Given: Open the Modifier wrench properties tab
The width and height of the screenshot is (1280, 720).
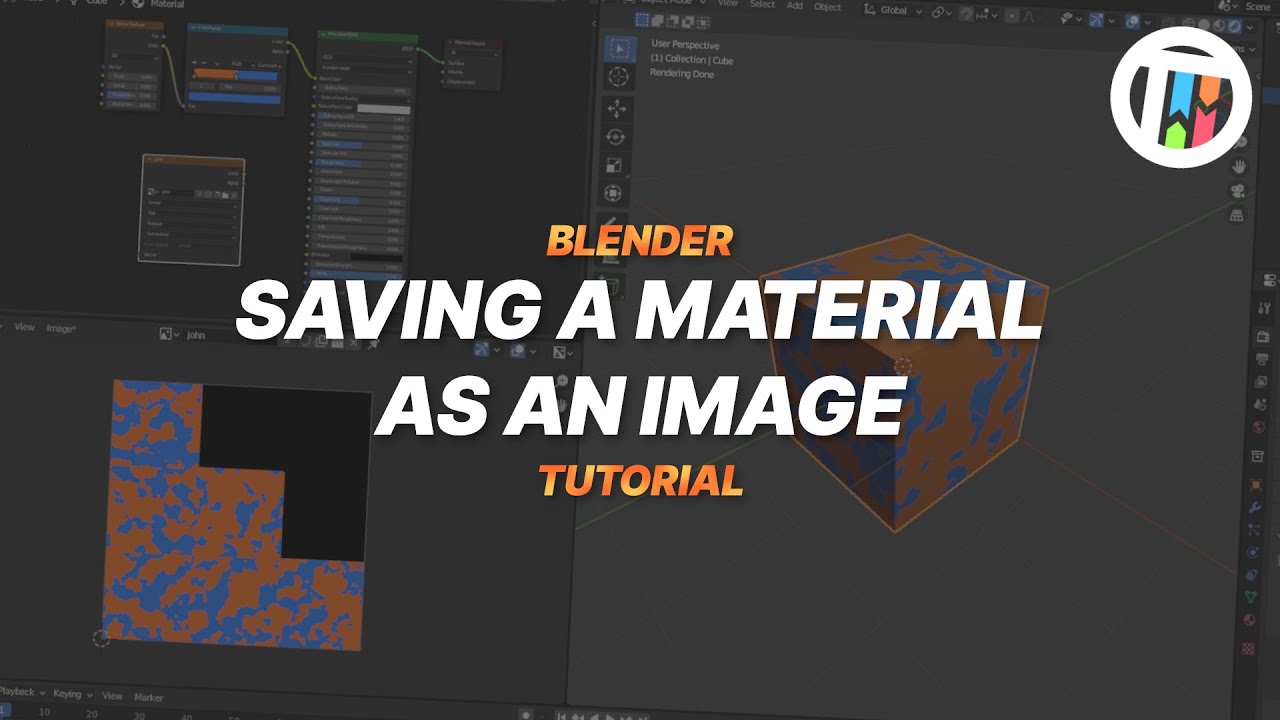Looking at the screenshot, I should 1255,507.
